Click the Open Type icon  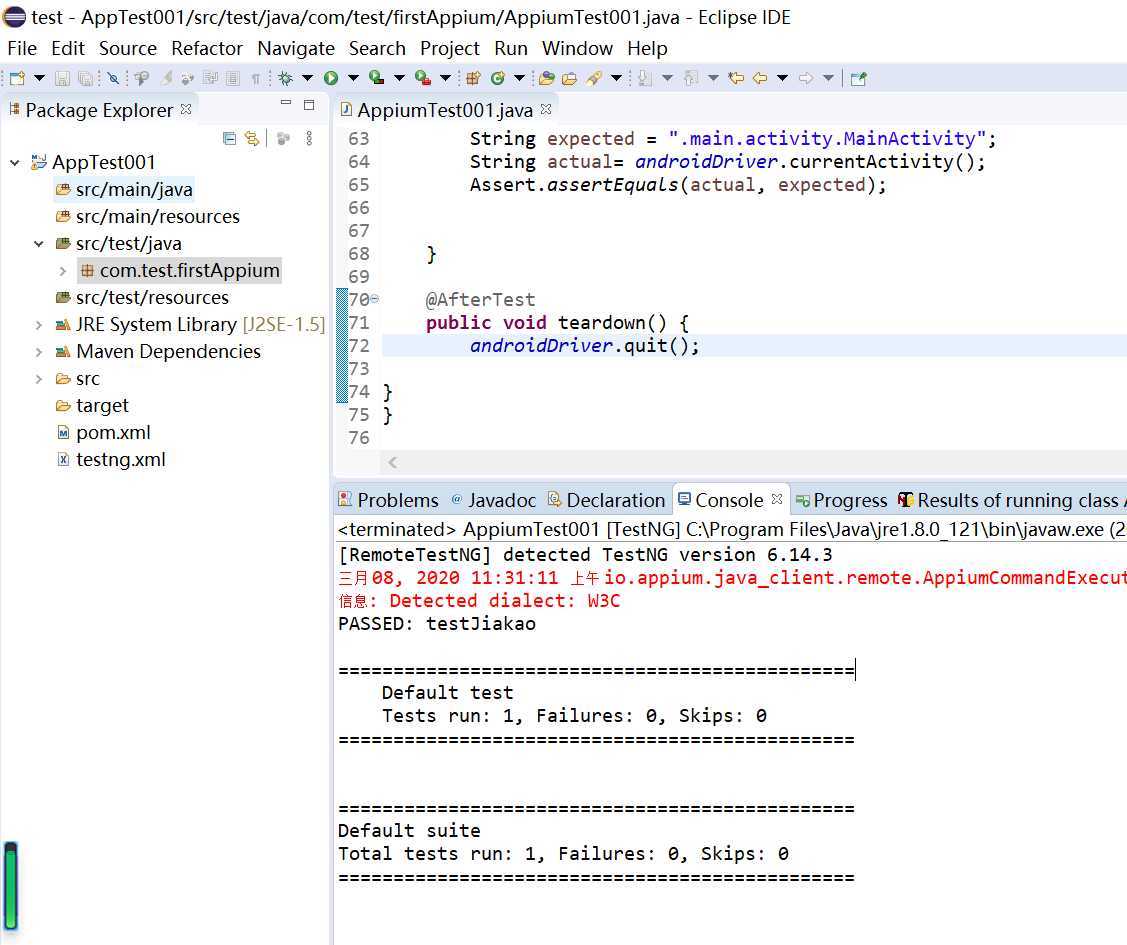point(546,78)
